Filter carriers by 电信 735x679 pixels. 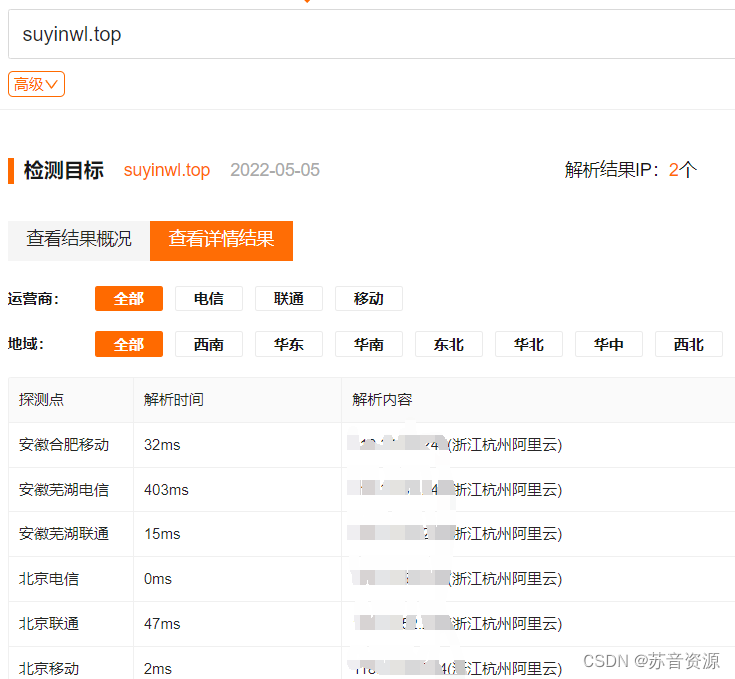point(209,298)
